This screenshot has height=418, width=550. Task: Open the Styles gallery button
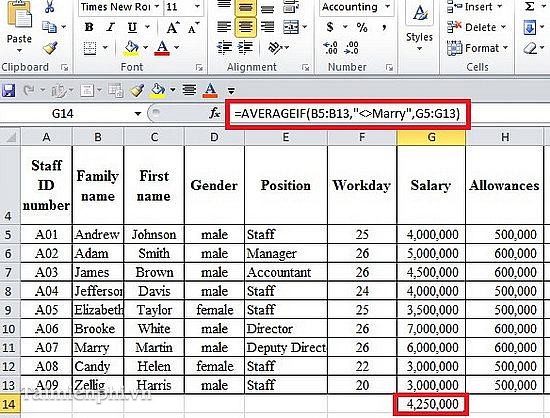point(419,27)
